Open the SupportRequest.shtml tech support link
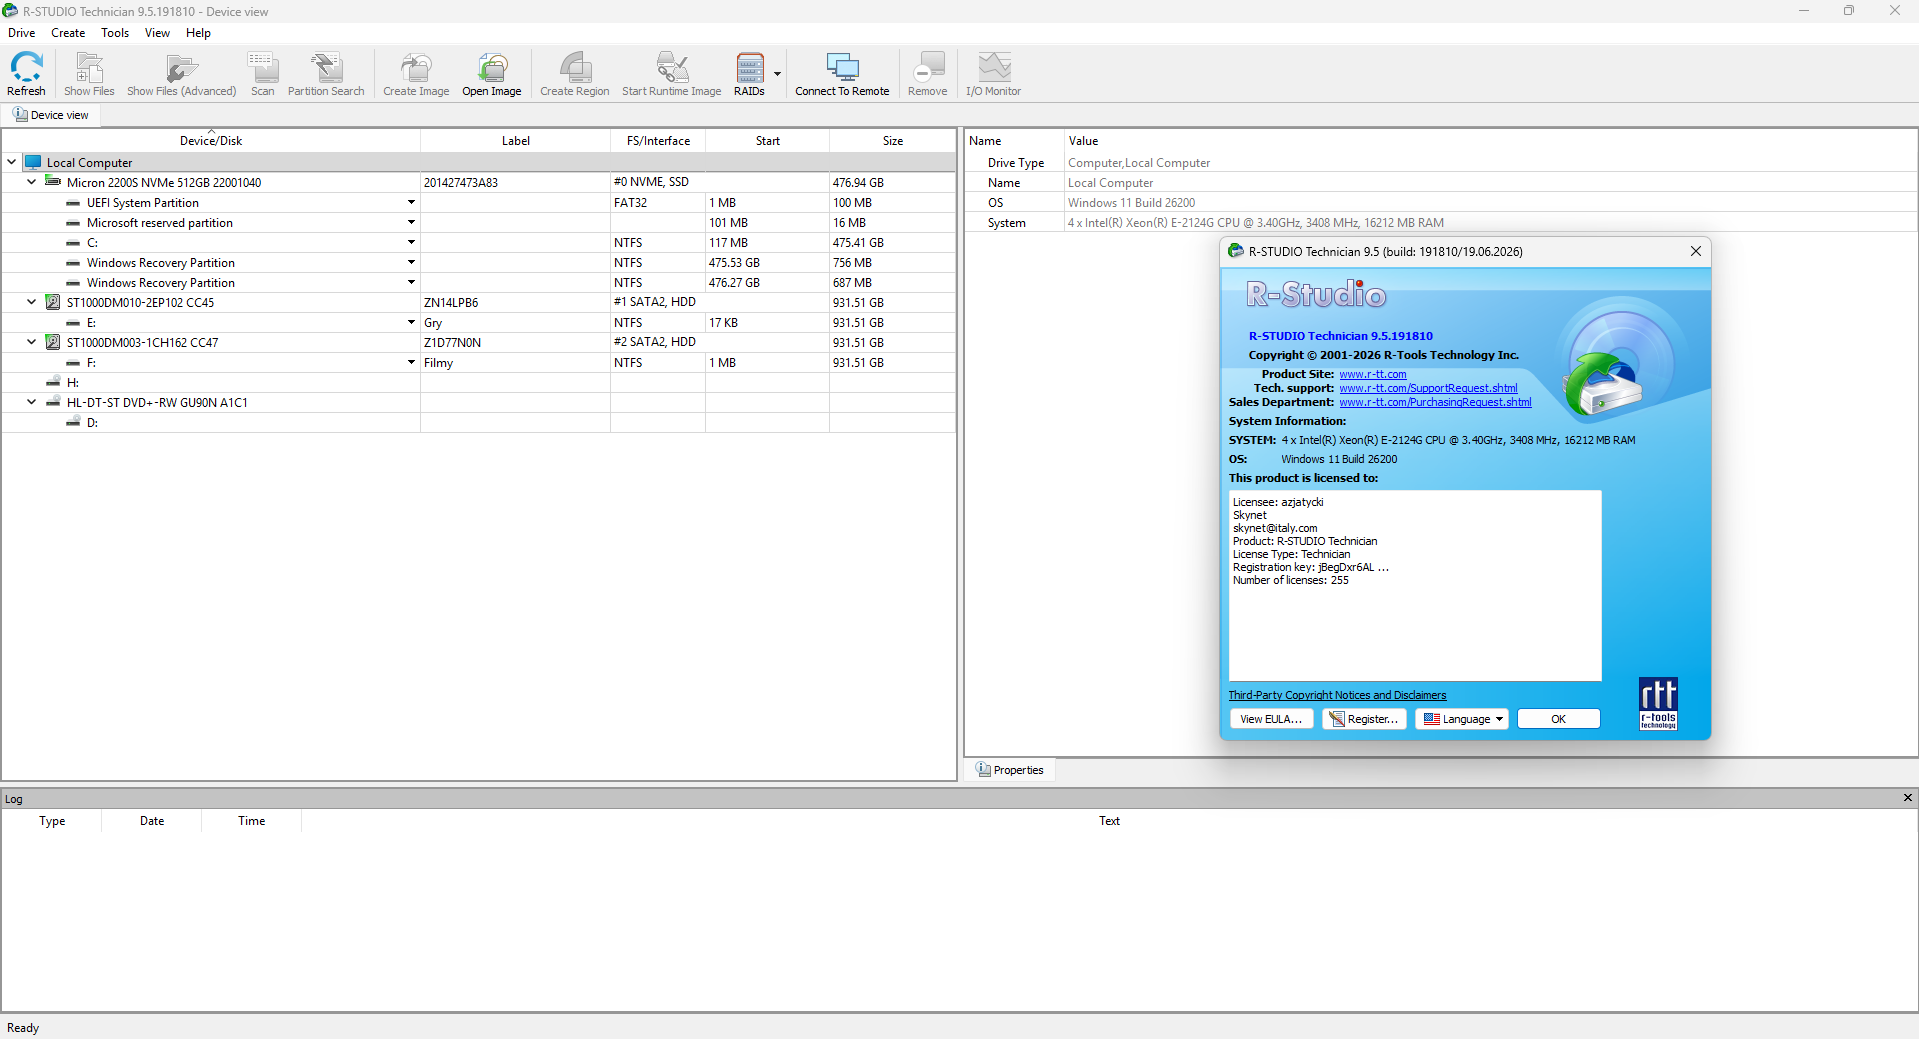The height and width of the screenshot is (1039, 1919). pos(1428,388)
